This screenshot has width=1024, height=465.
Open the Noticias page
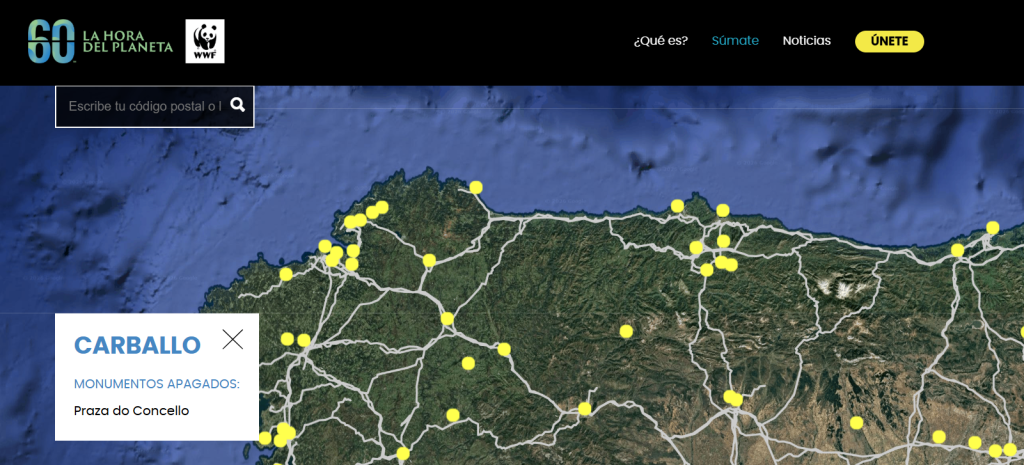coord(806,41)
